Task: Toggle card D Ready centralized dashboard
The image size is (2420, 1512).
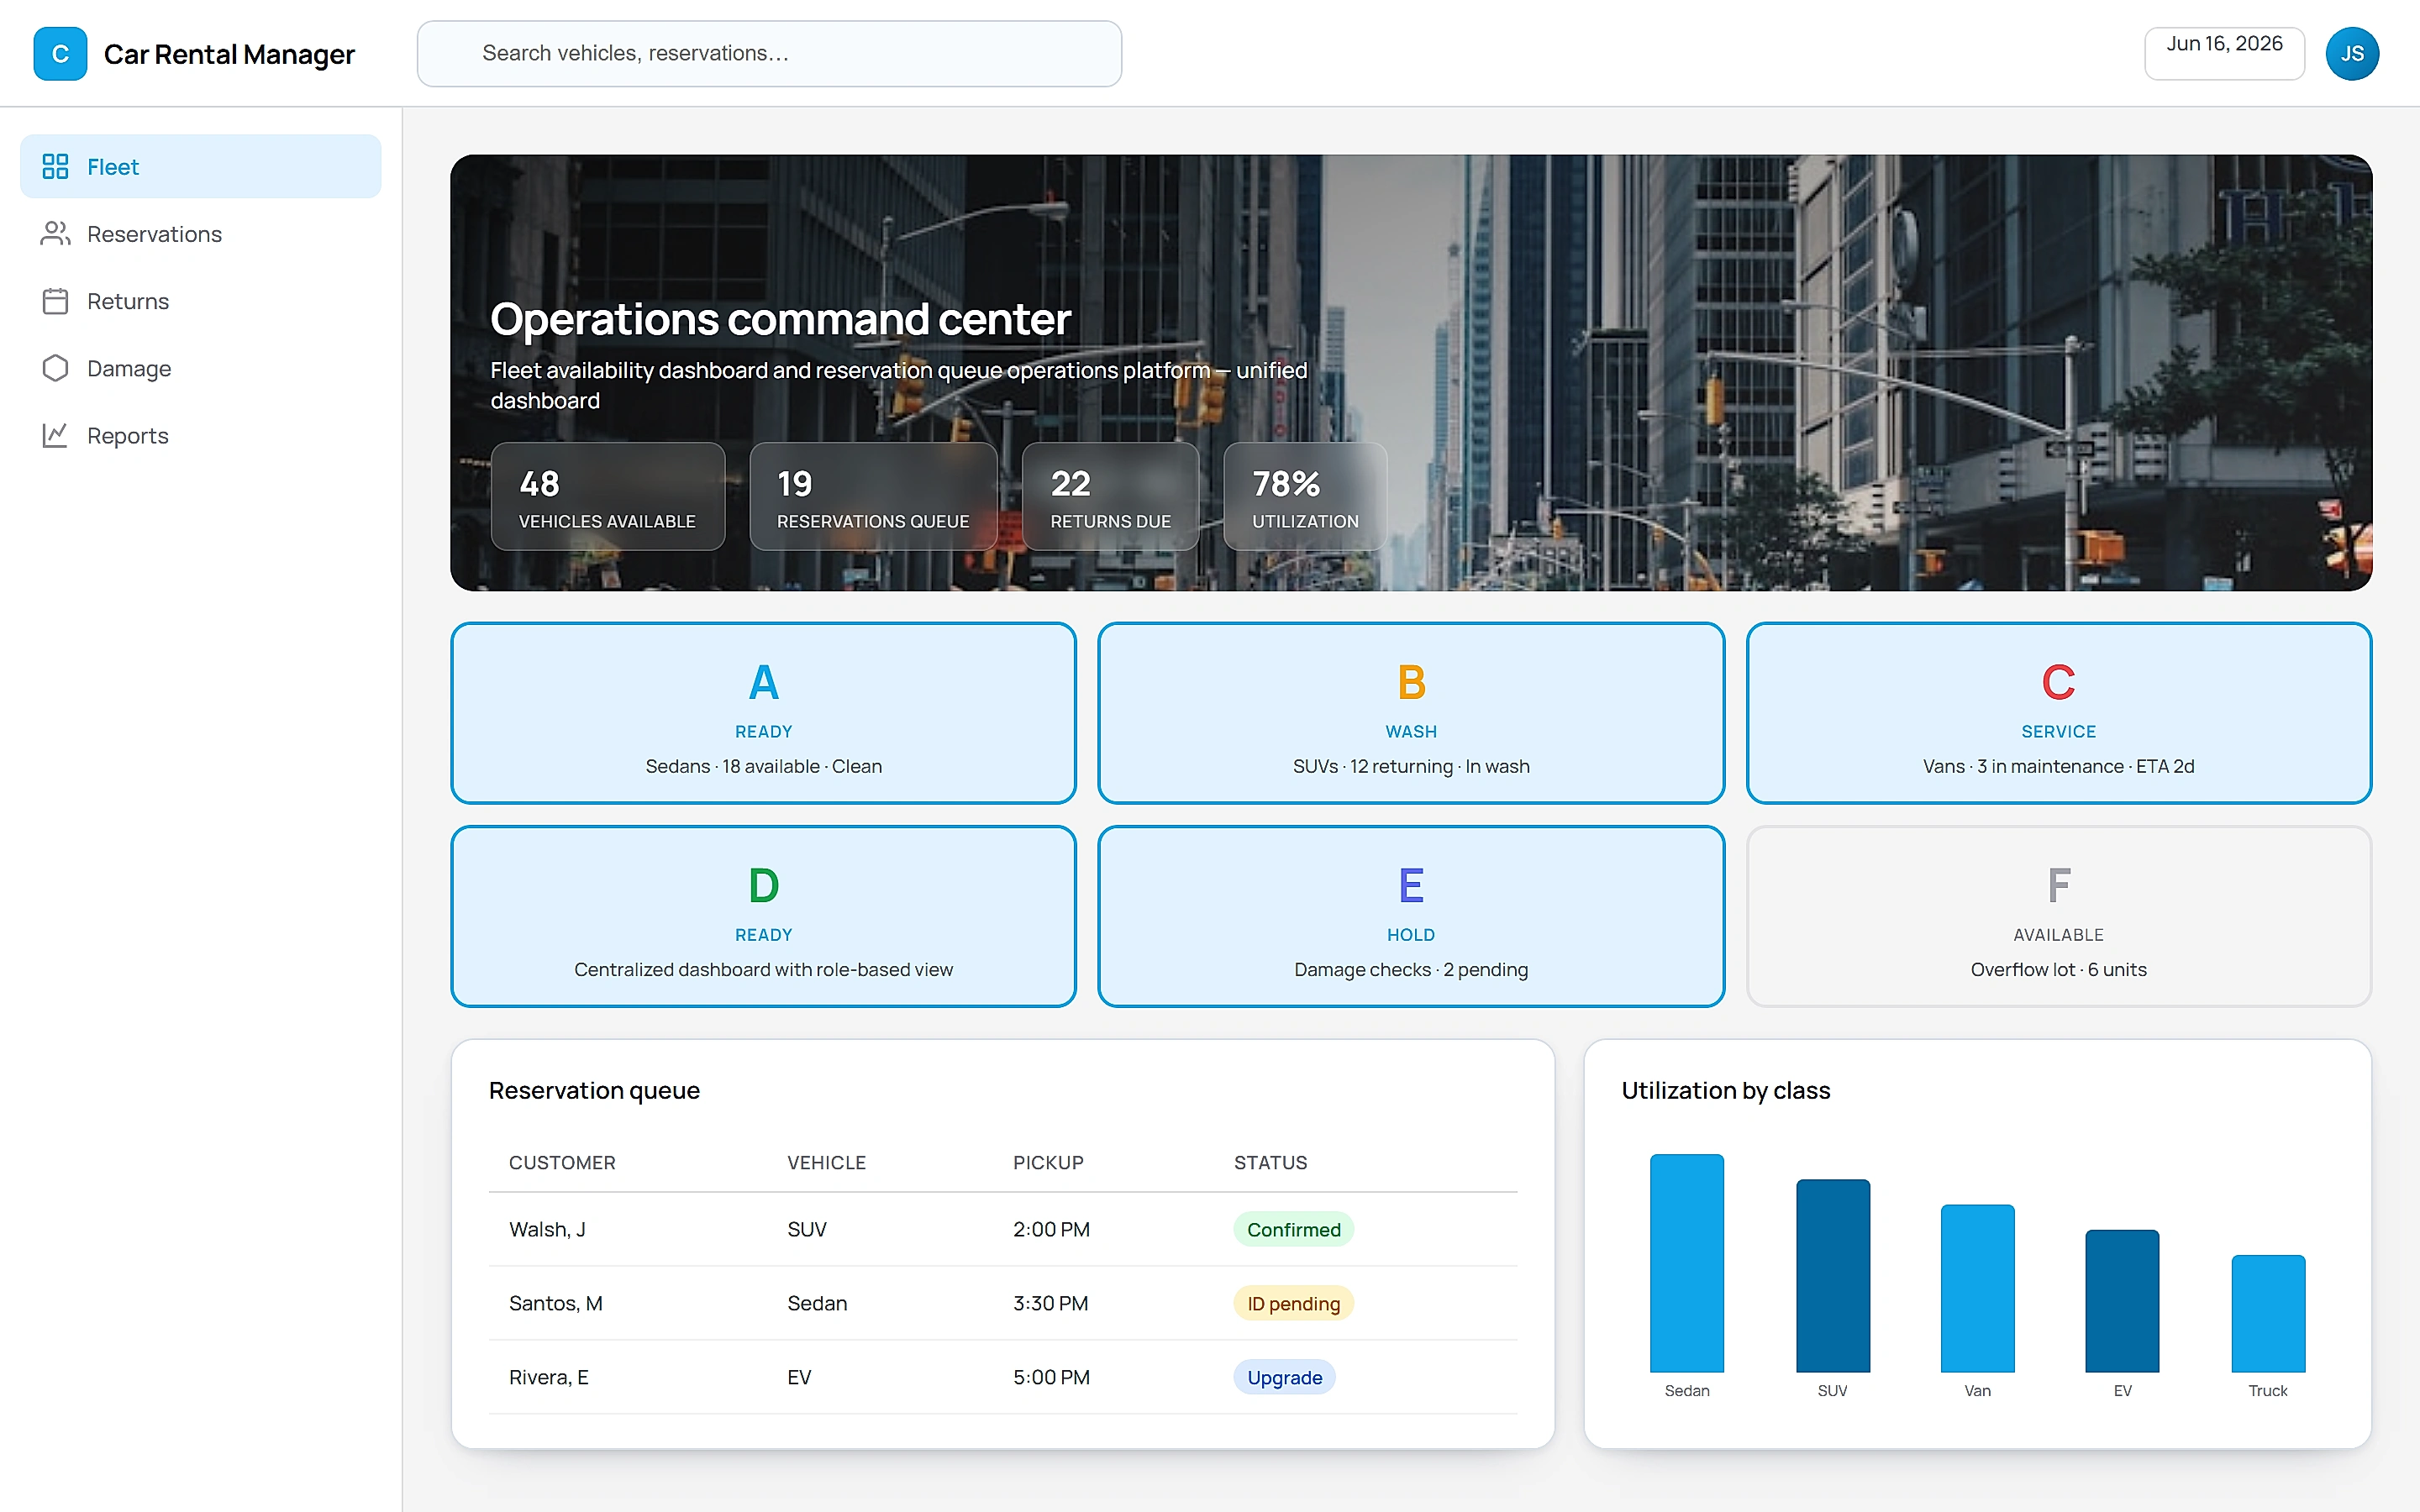Action: tap(763, 916)
